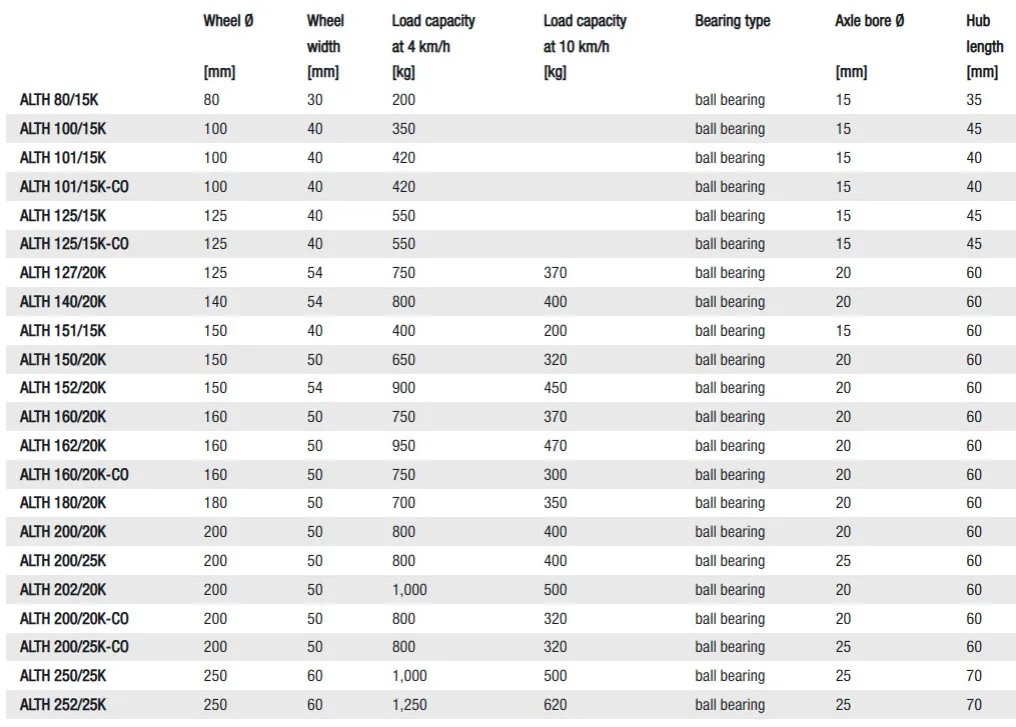Screen dimensions: 1016x727
Task: Click the ALTH 80/15K product name
Action: [x=59, y=100]
